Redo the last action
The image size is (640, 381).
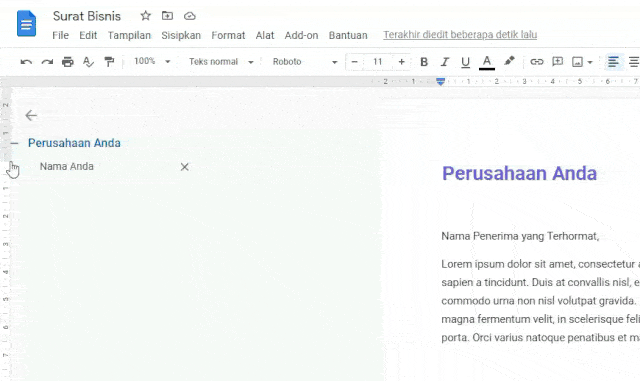click(47, 62)
